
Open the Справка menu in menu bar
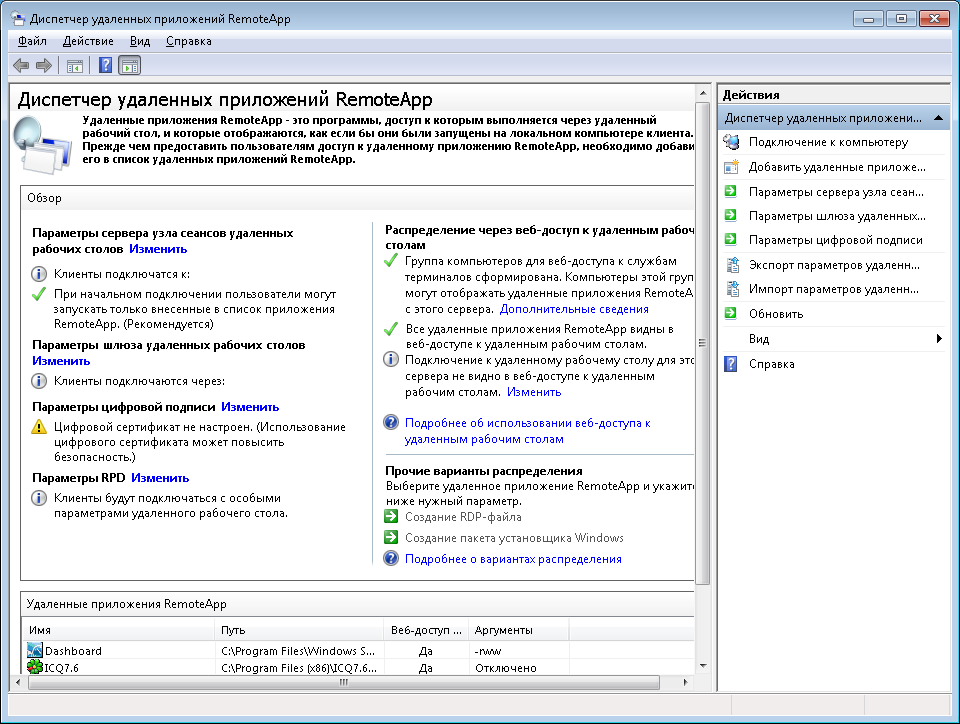pos(189,41)
